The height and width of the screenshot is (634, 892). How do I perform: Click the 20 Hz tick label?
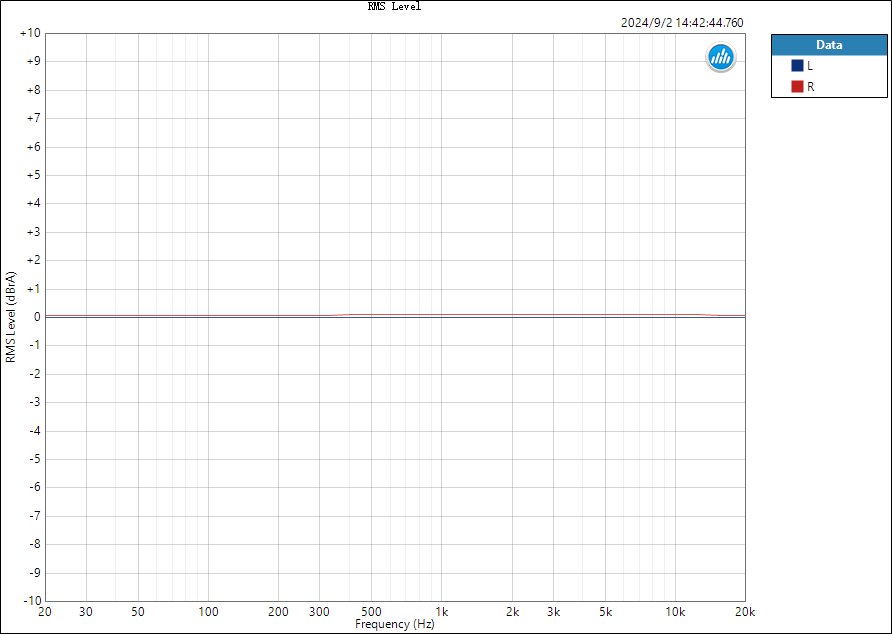(45, 612)
